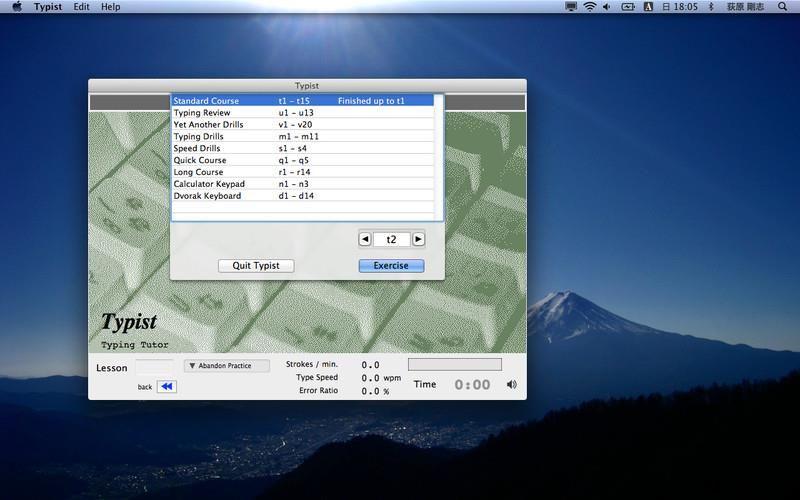The height and width of the screenshot is (500, 800).
Task: Click the t2 lesson number field
Action: 391,239
